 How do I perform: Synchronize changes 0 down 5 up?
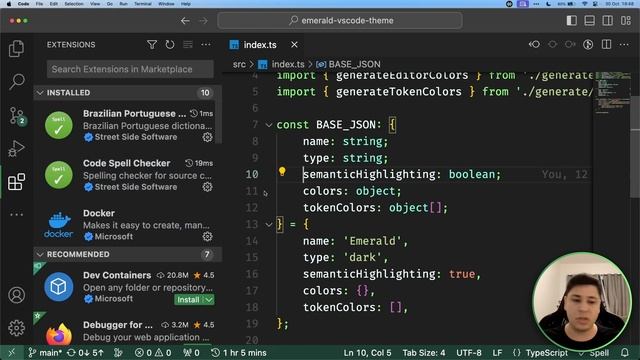point(86,353)
